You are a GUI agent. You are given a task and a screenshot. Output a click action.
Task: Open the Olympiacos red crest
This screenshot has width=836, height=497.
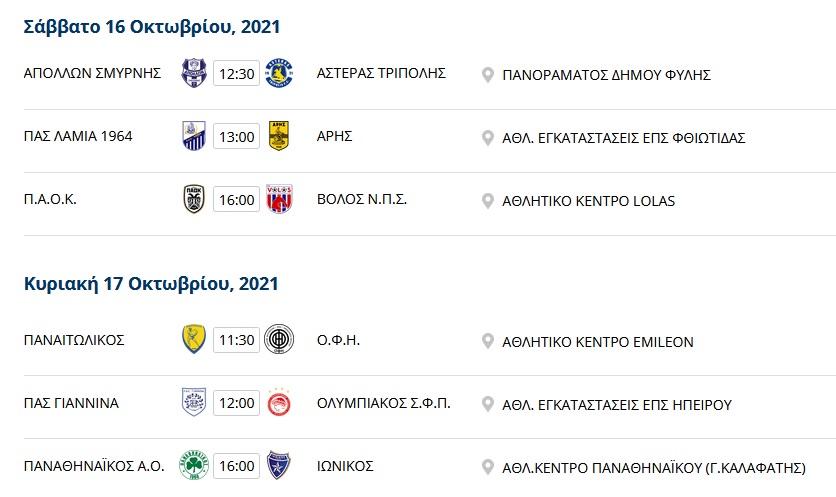(x=279, y=403)
